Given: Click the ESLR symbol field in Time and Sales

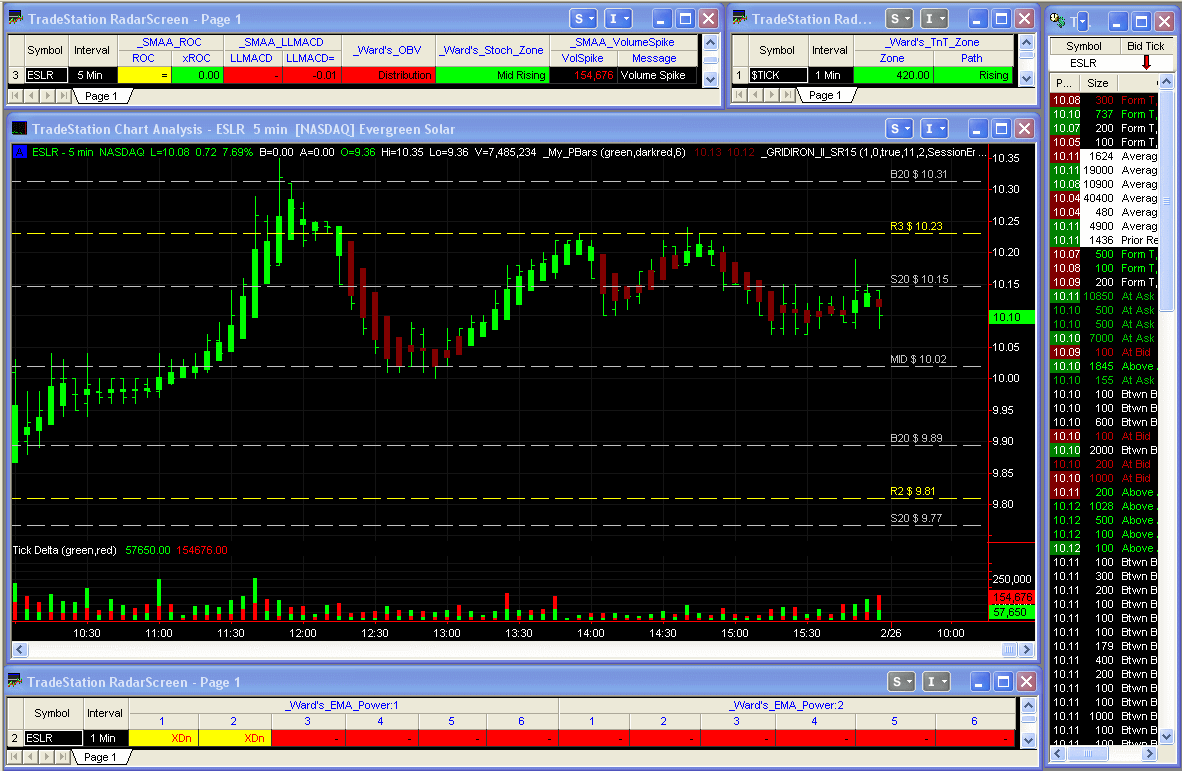Looking at the screenshot, I should pos(1083,63).
